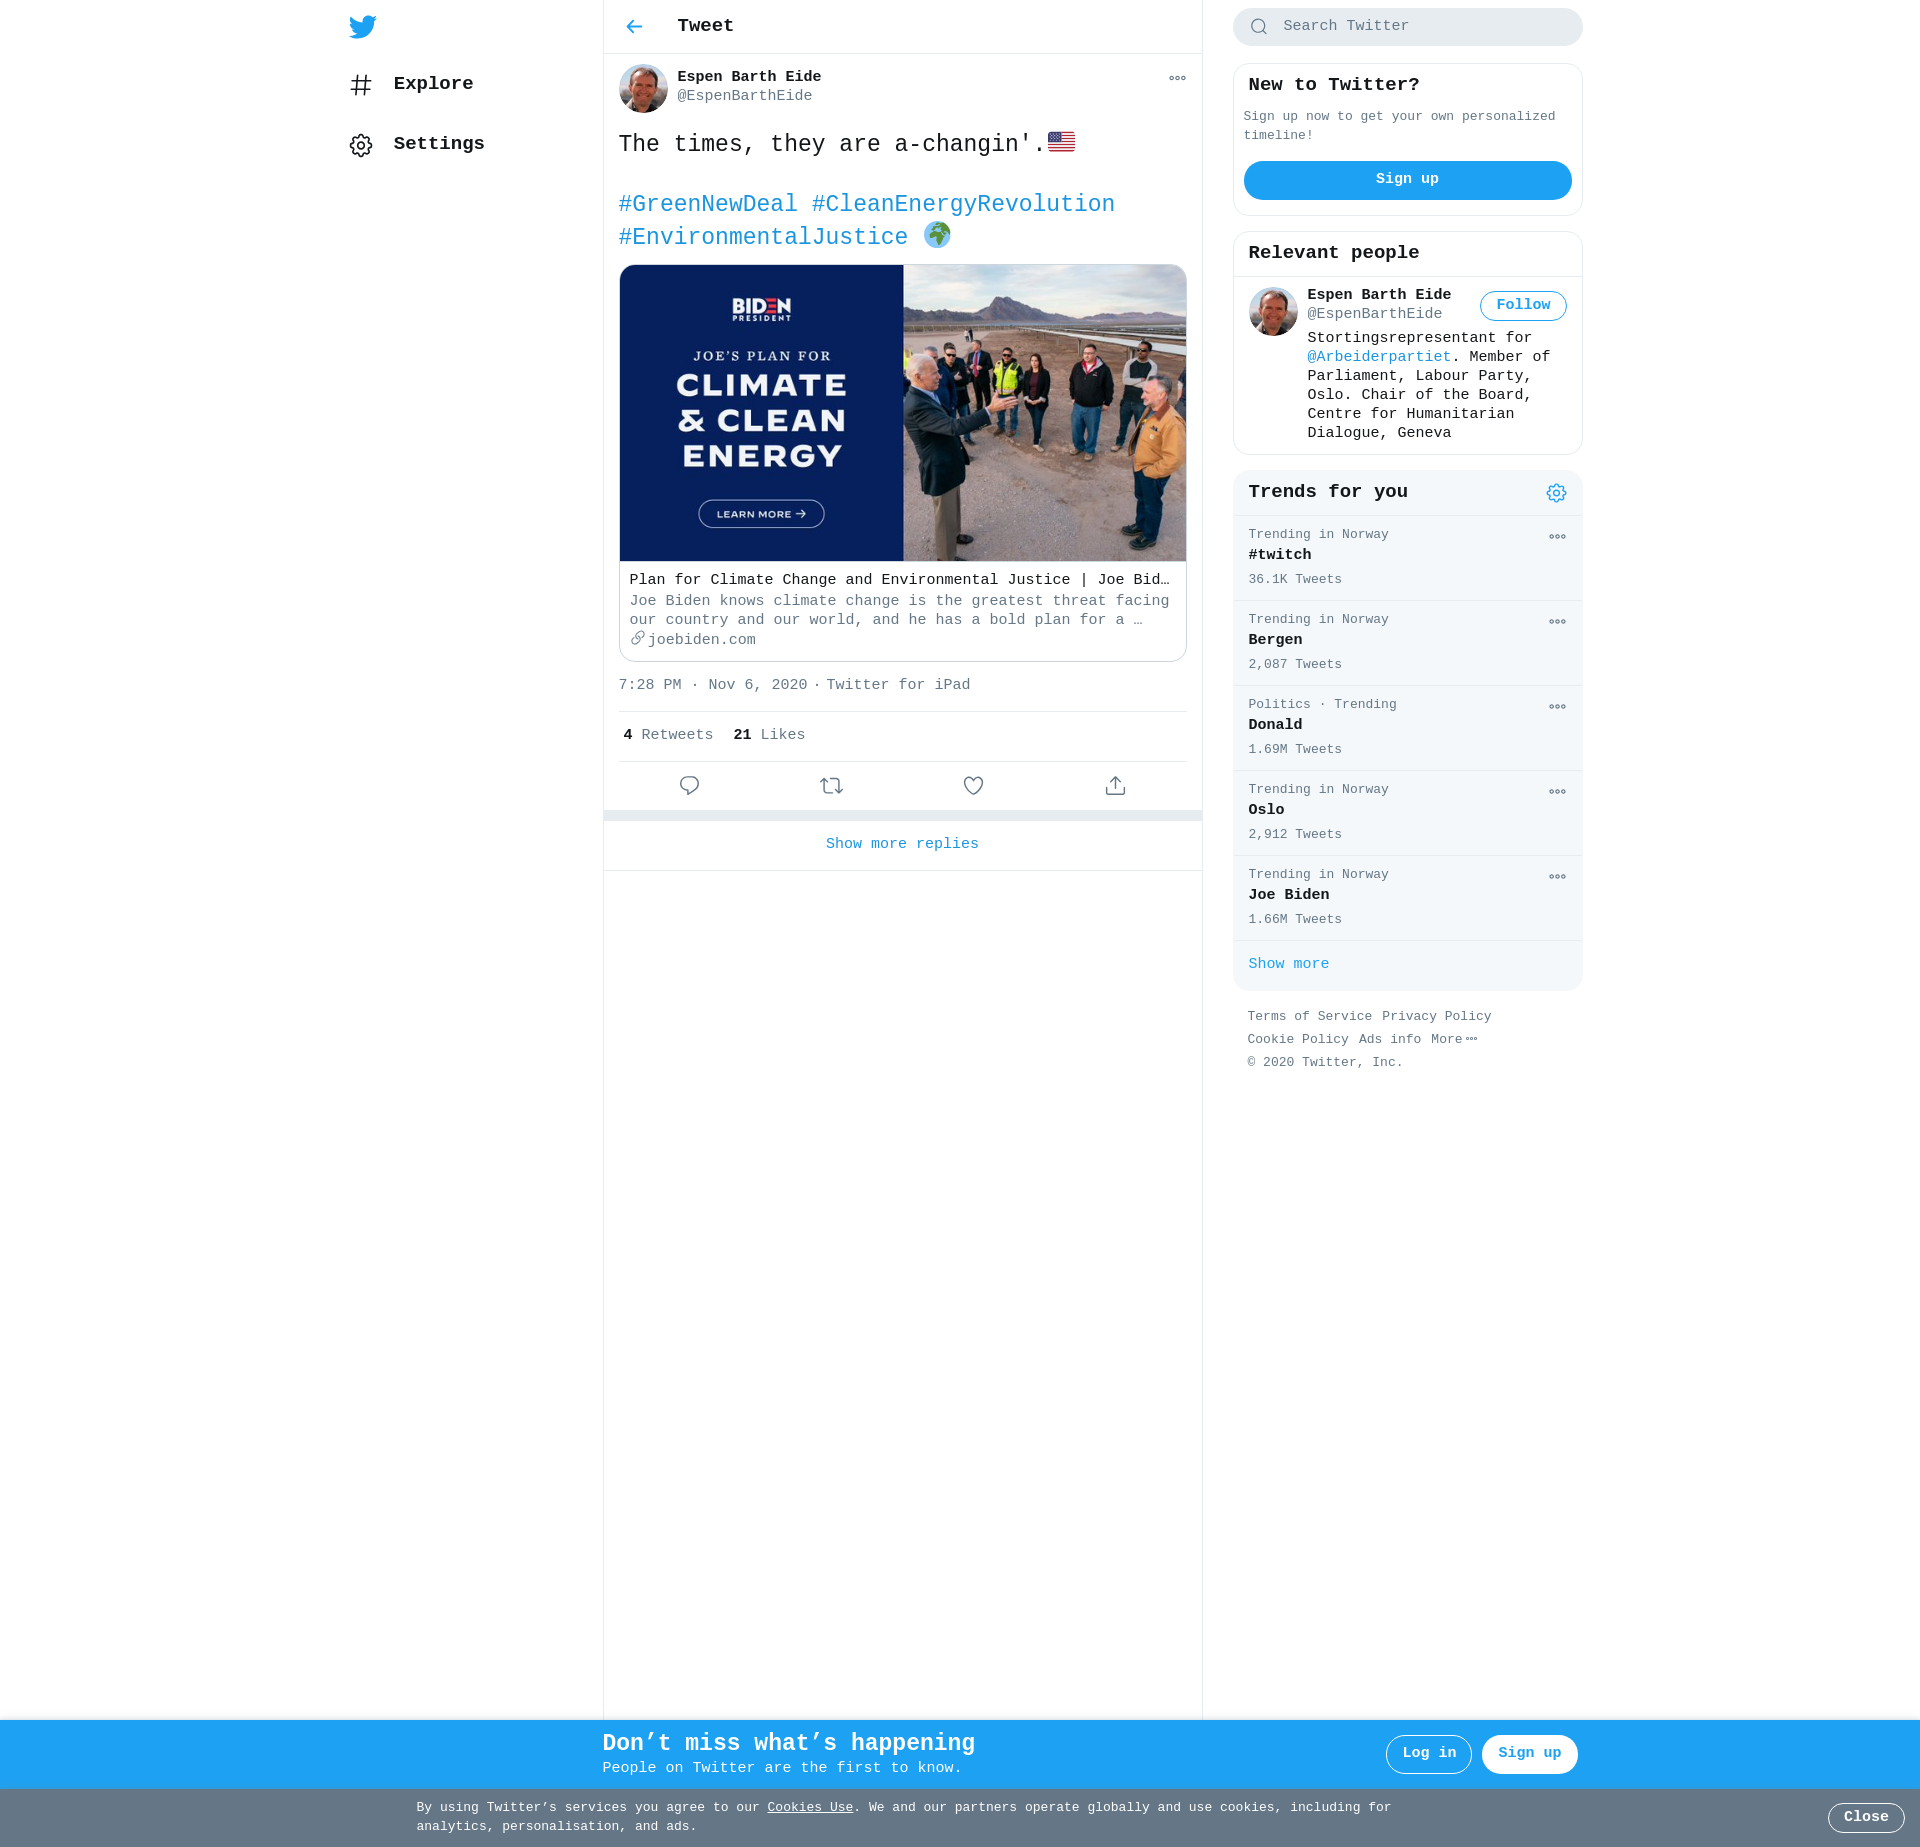Click the back arrow beside Tweet

634,27
